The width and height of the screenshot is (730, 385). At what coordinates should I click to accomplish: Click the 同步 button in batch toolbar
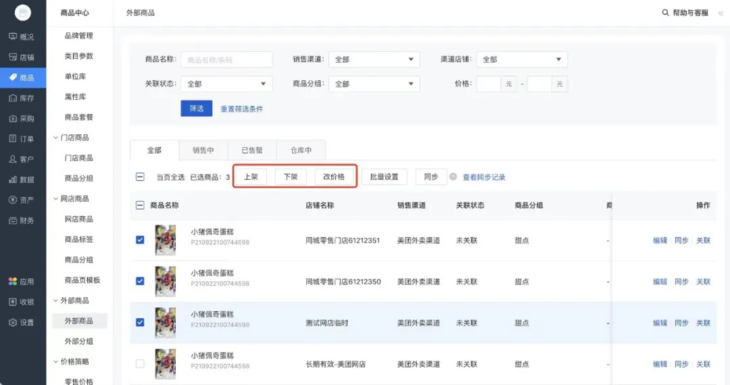431,177
